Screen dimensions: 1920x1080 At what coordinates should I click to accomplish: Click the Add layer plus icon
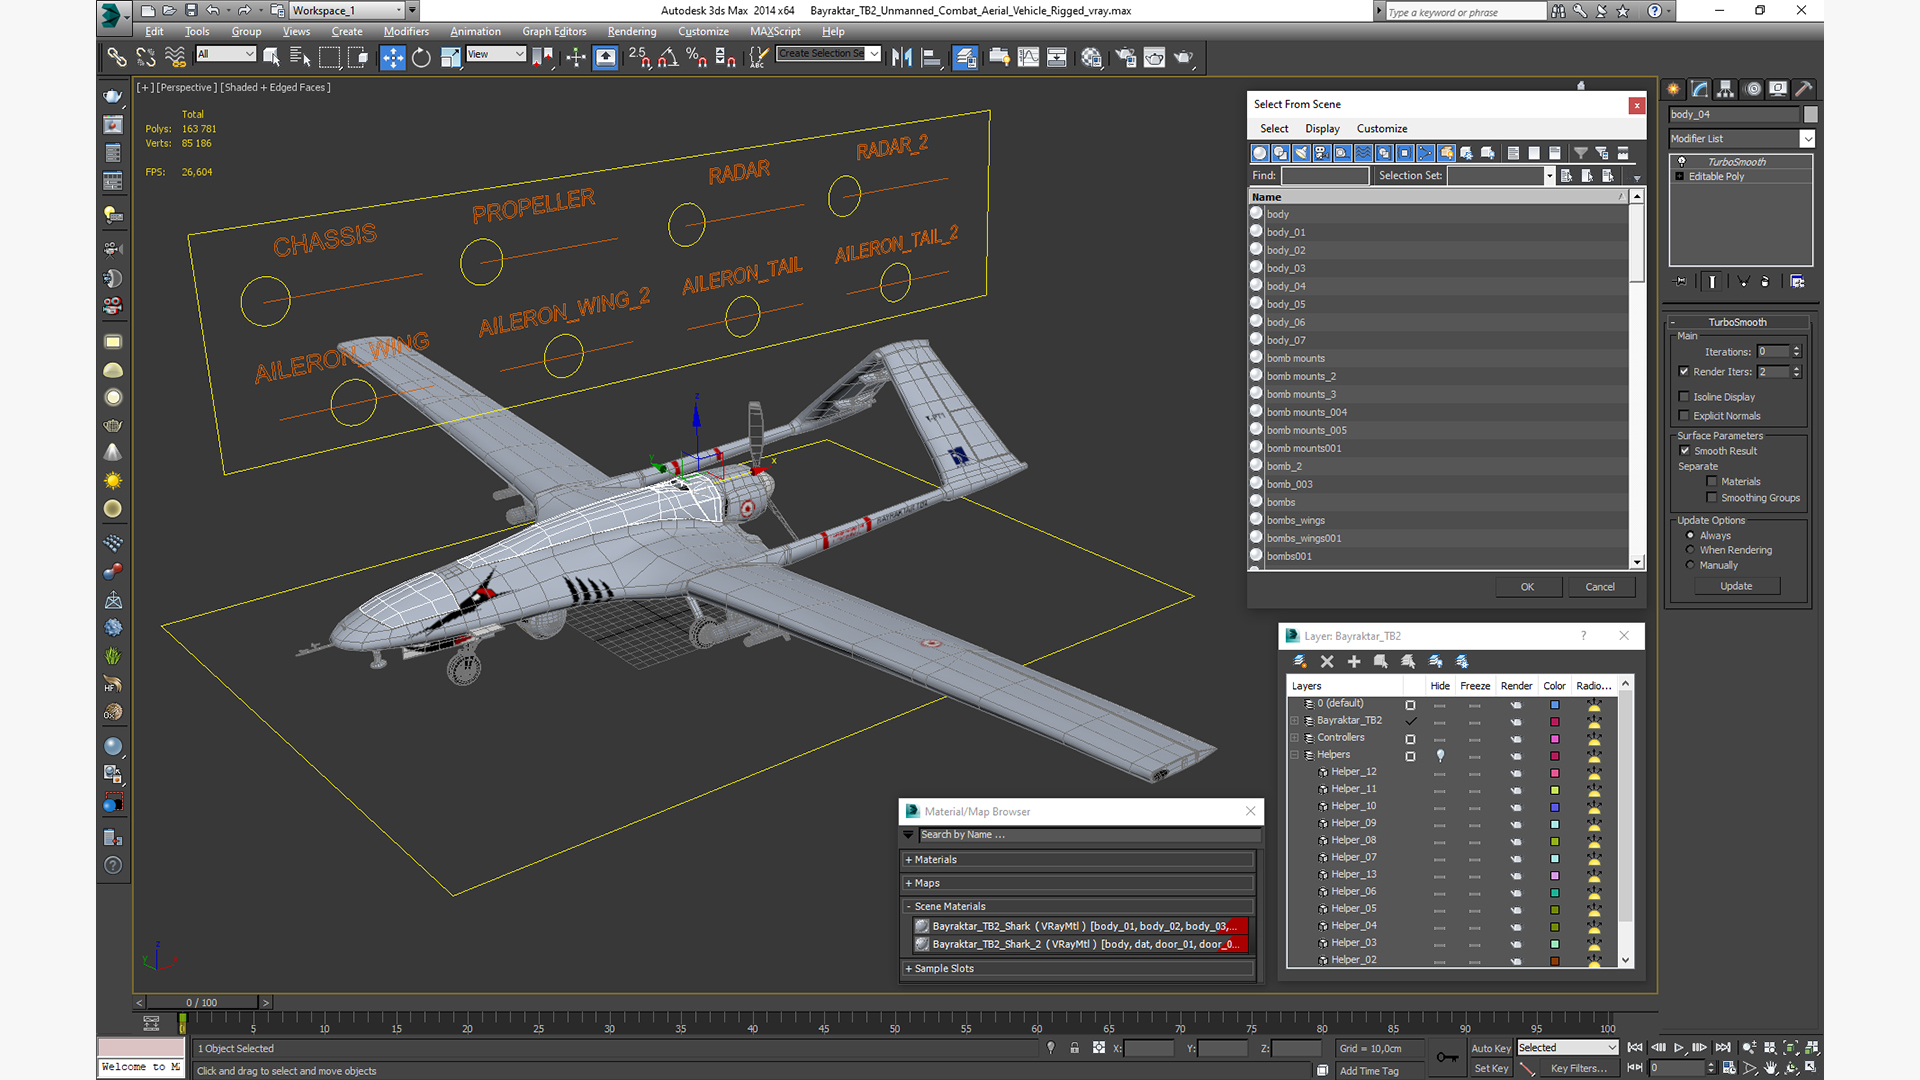click(1354, 661)
